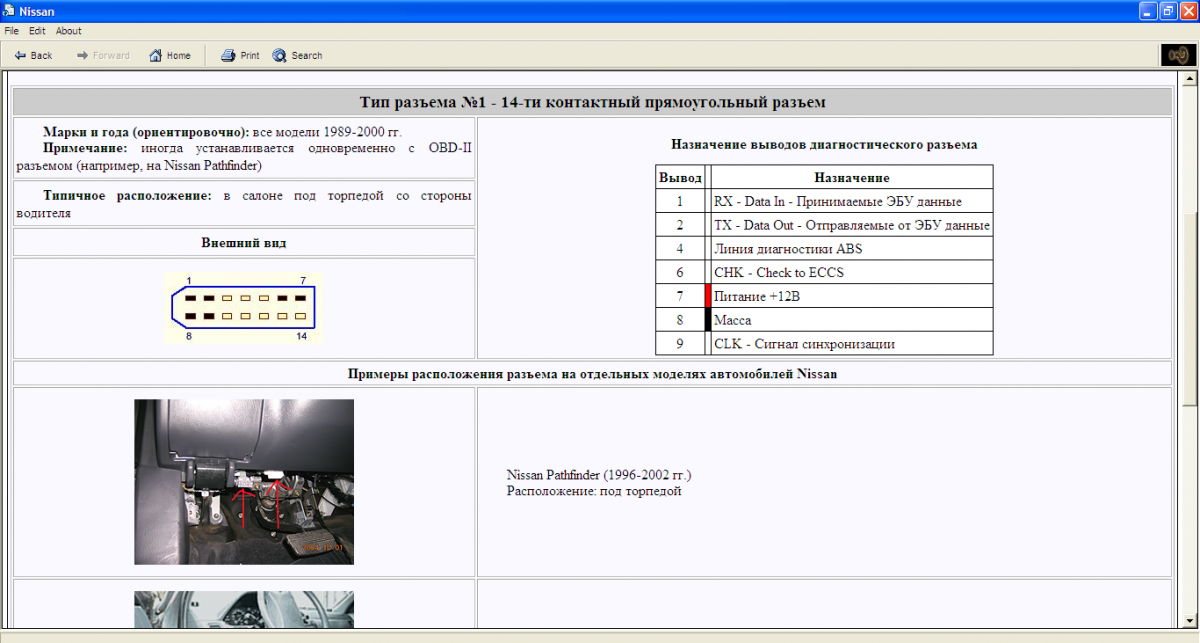Click 'Примеры расположения разъема' section header
The width and height of the screenshot is (1200, 643).
pos(592,374)
